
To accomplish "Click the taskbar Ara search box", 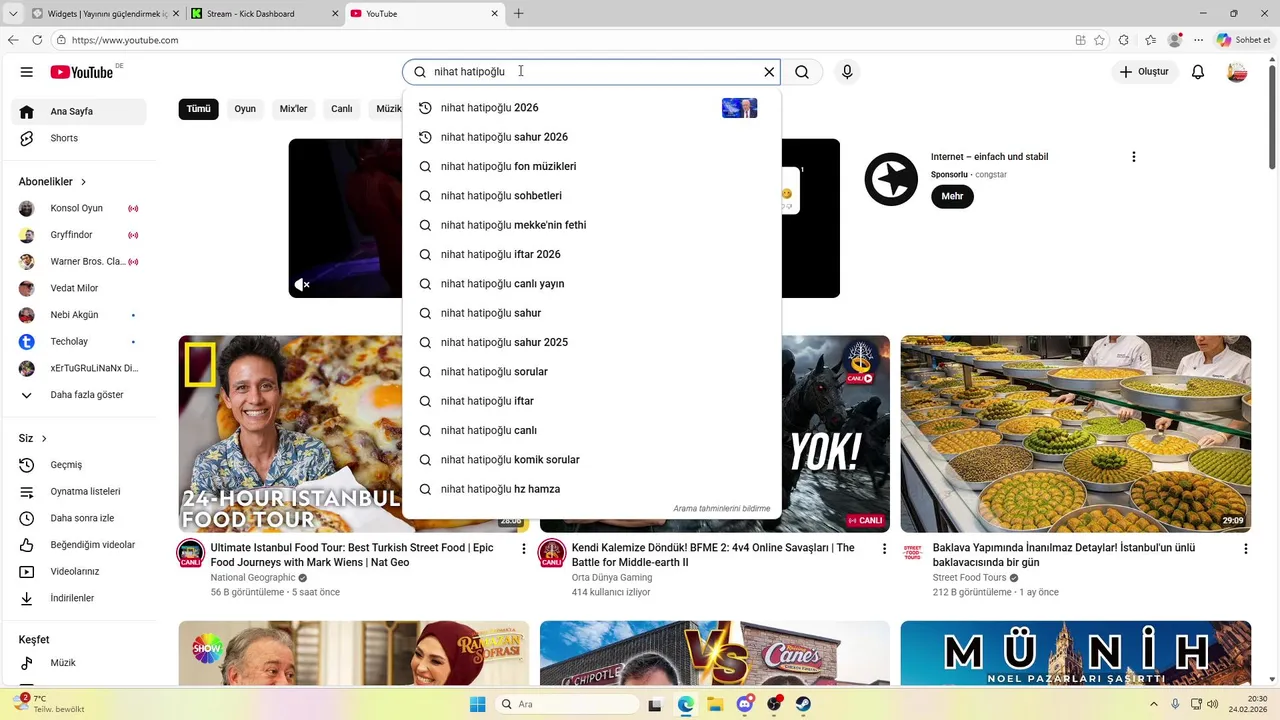I will (567, 704).
